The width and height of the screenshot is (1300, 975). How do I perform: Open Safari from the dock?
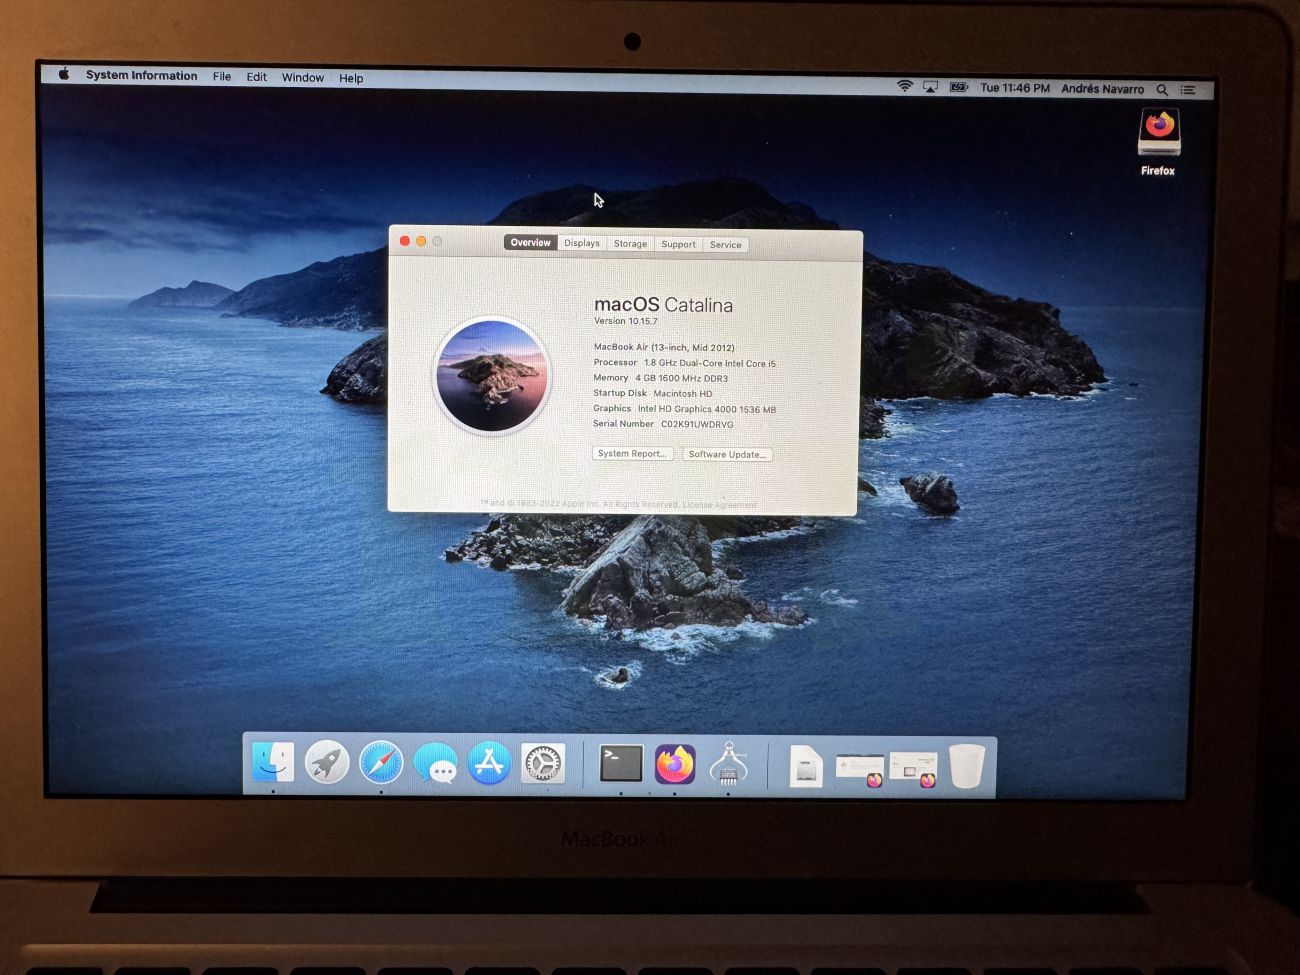click(381, 764)
